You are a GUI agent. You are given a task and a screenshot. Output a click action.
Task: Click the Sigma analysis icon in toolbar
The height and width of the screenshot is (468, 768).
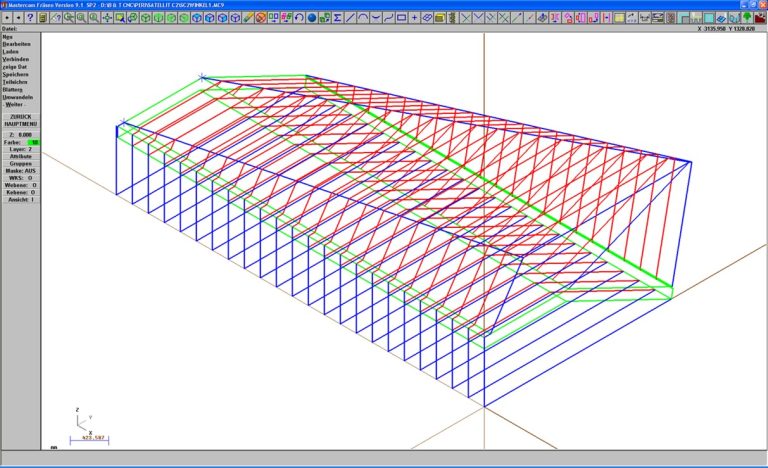(x=337, y=18)
